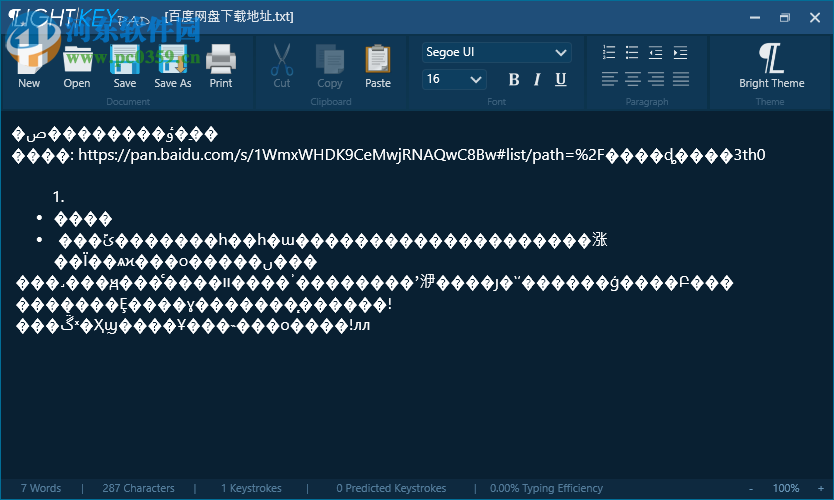This screenshot has width=834, height=500.
Task: Choose Save As to save a copy
Action: pyautogui.click(x=173, y=66)
